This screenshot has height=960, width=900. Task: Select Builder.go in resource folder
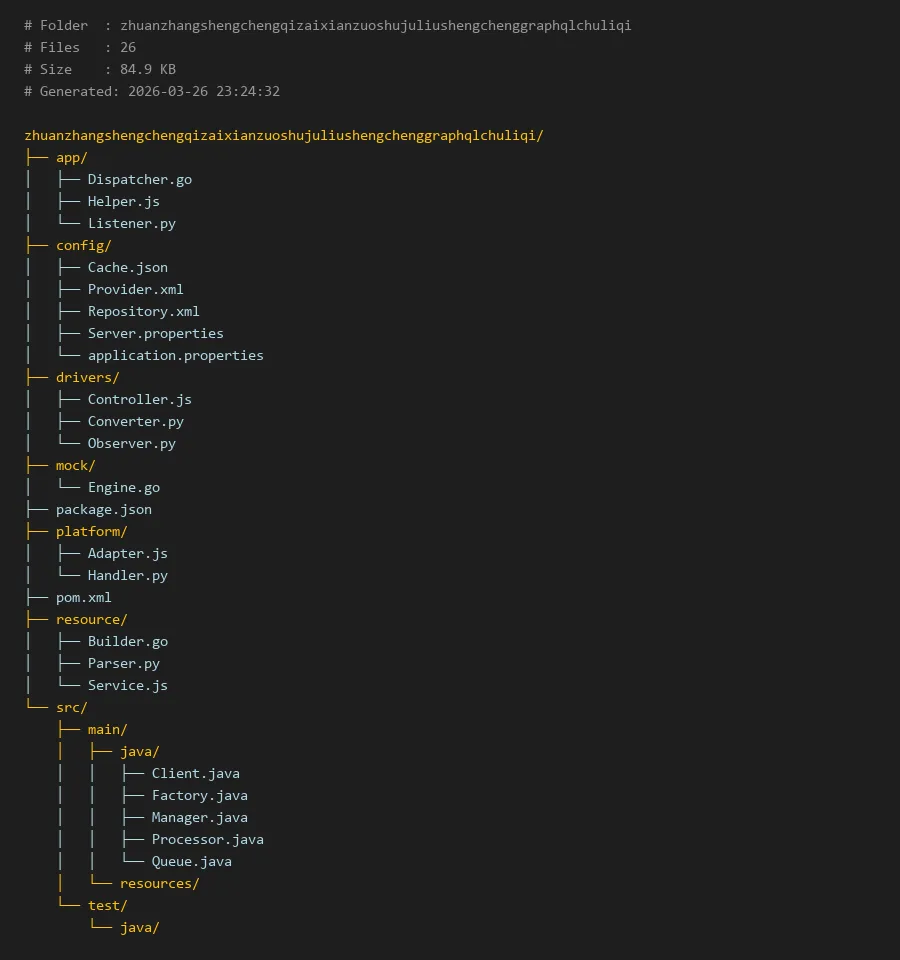pos(127,642)
